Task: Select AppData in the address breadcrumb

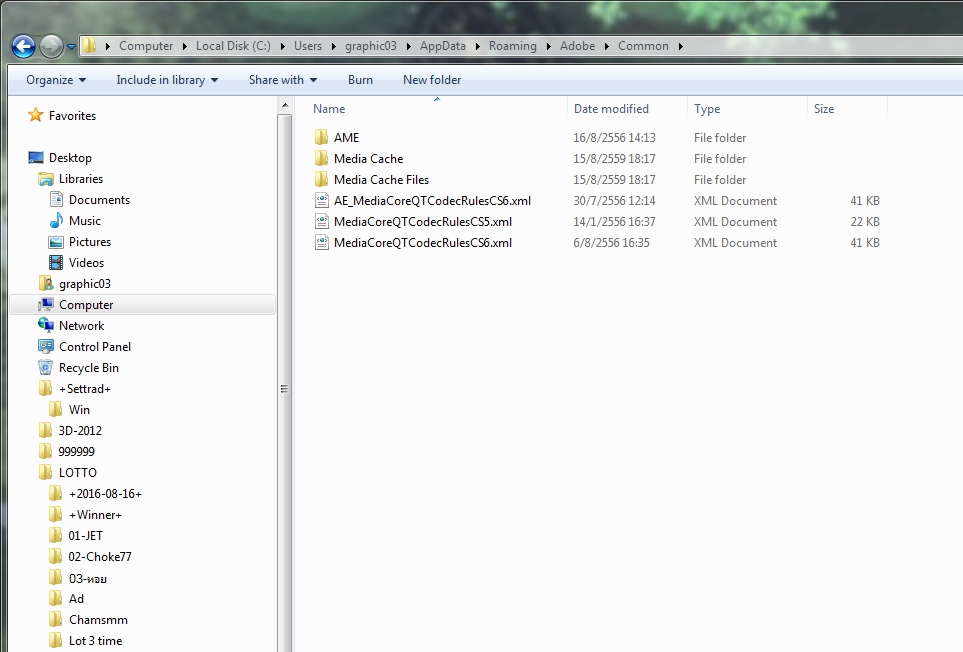Action: point(443,46)
